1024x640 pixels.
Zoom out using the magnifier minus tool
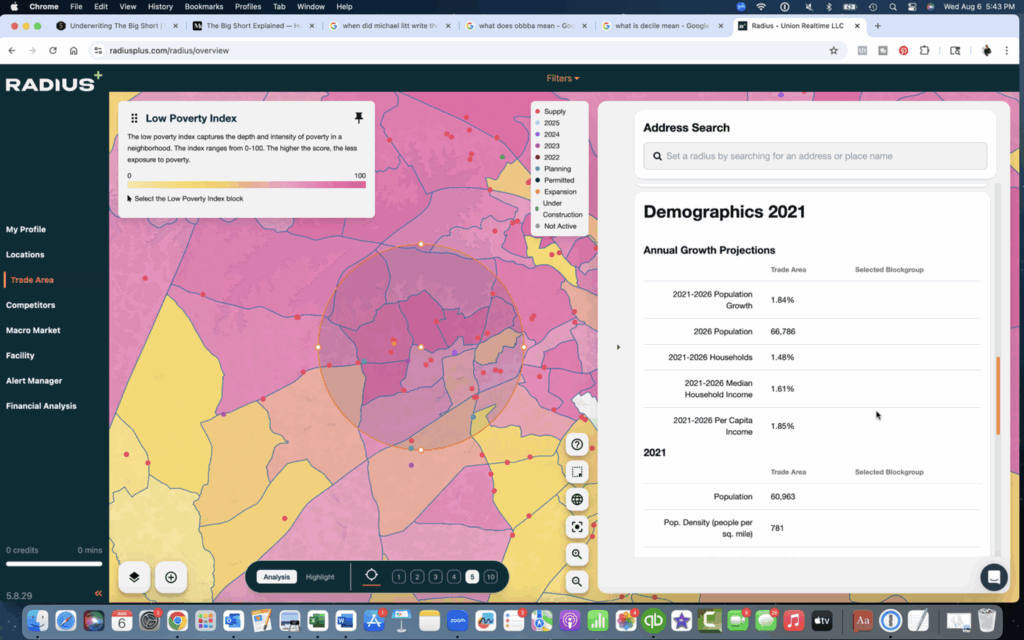577,581
